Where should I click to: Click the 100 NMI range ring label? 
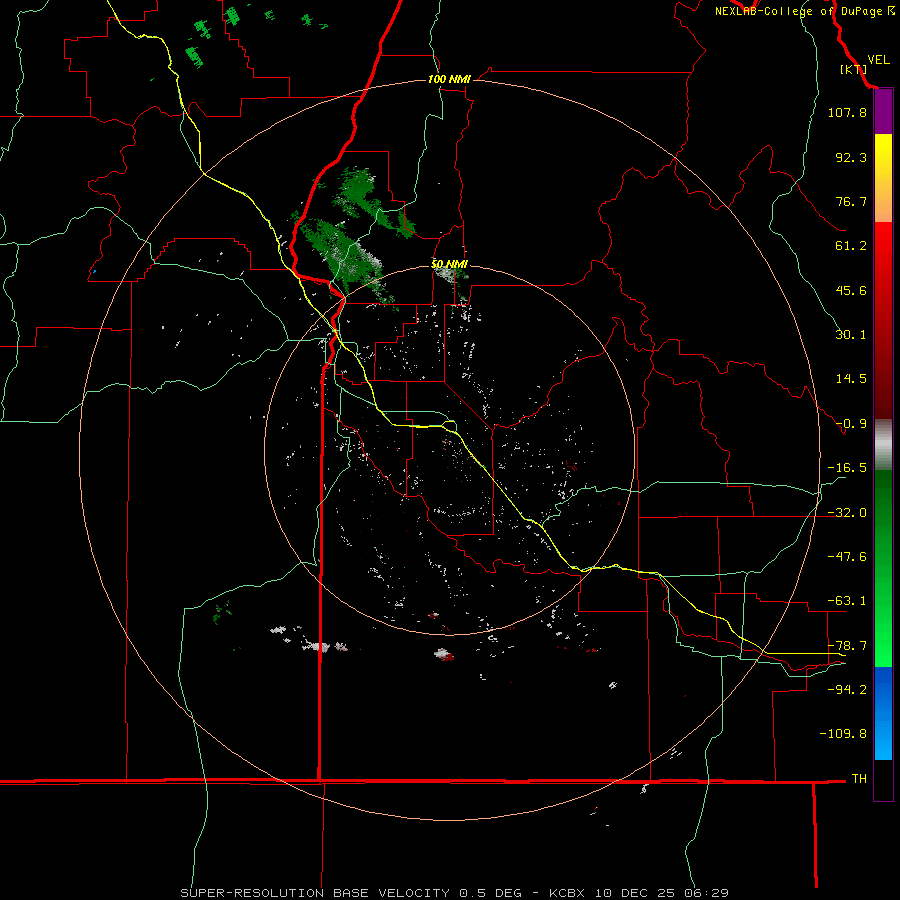449,79
